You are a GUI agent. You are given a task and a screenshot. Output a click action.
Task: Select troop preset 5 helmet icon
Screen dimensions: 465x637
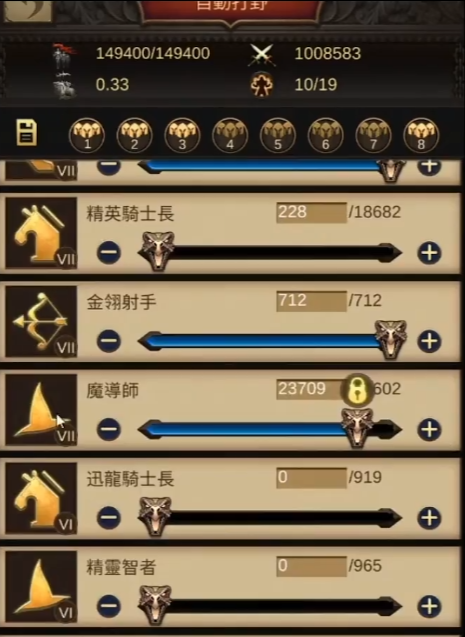coord(278,135)
